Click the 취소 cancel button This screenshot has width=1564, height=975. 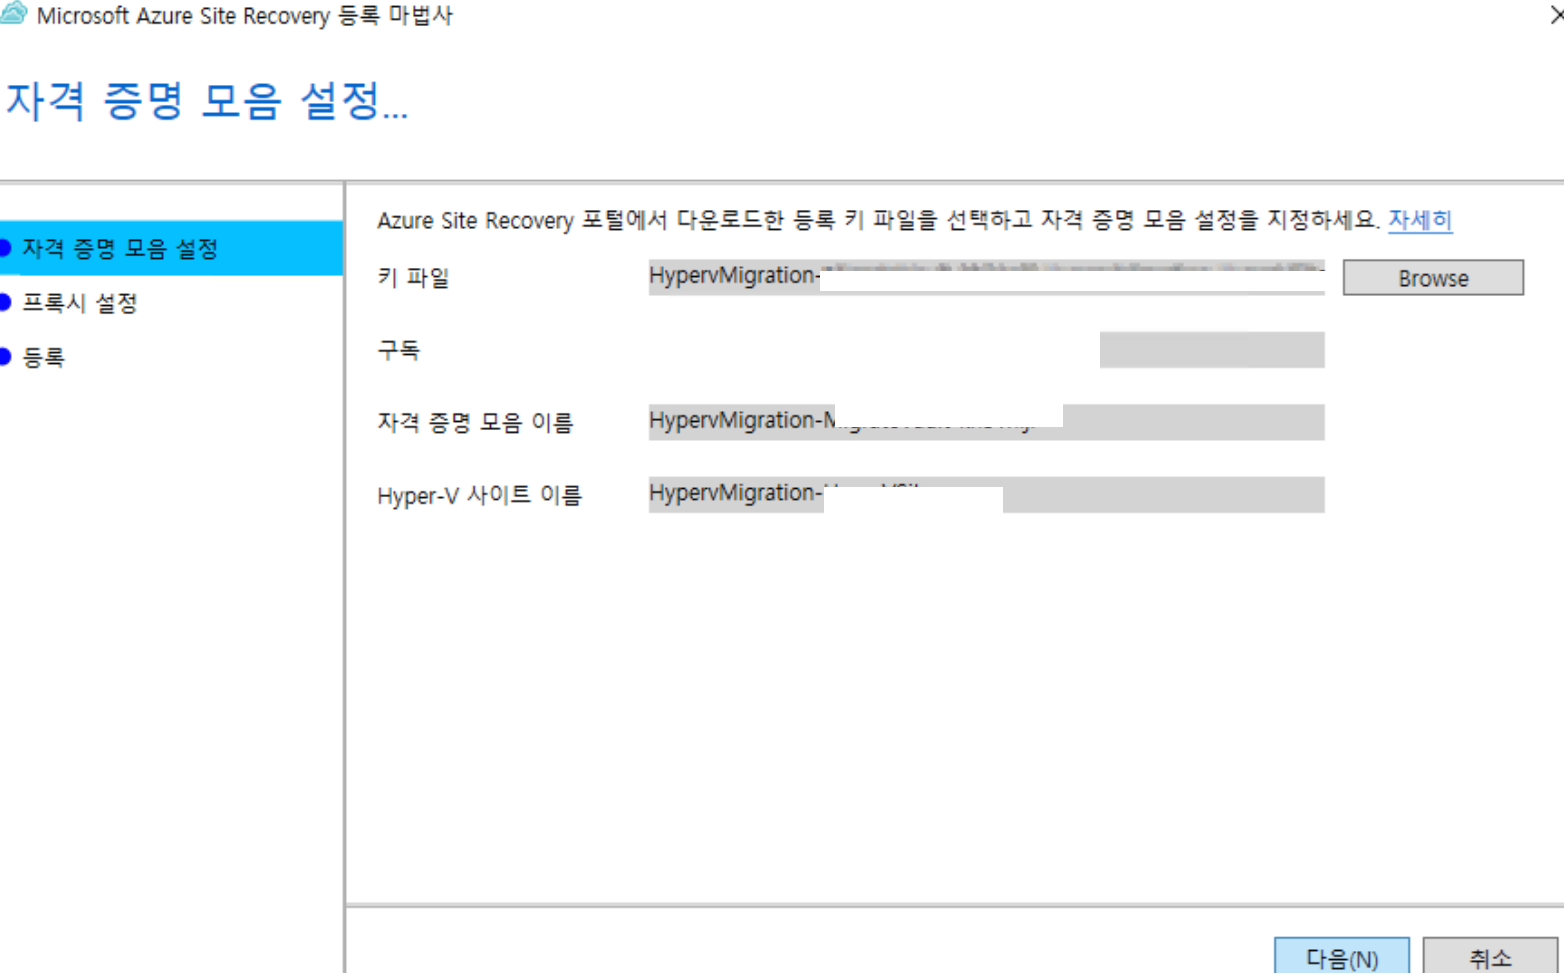(x=1489, y=957)
